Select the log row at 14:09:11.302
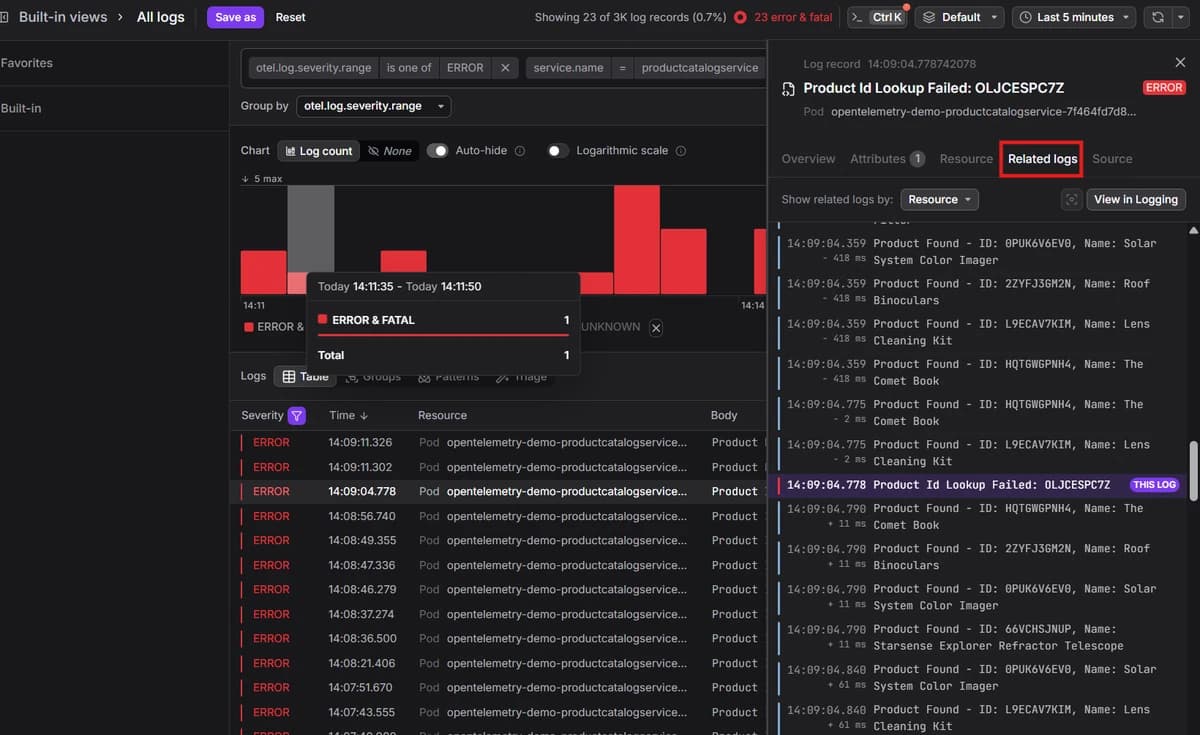Screen dimensions: 1200x735 point(498,467)
